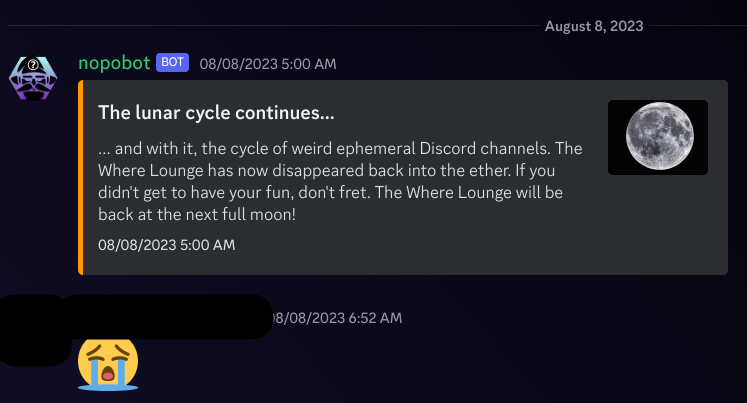This screenshot has width=747, height=403.
Task: Open the full moon thumbnail image
Action: (657, 137)
